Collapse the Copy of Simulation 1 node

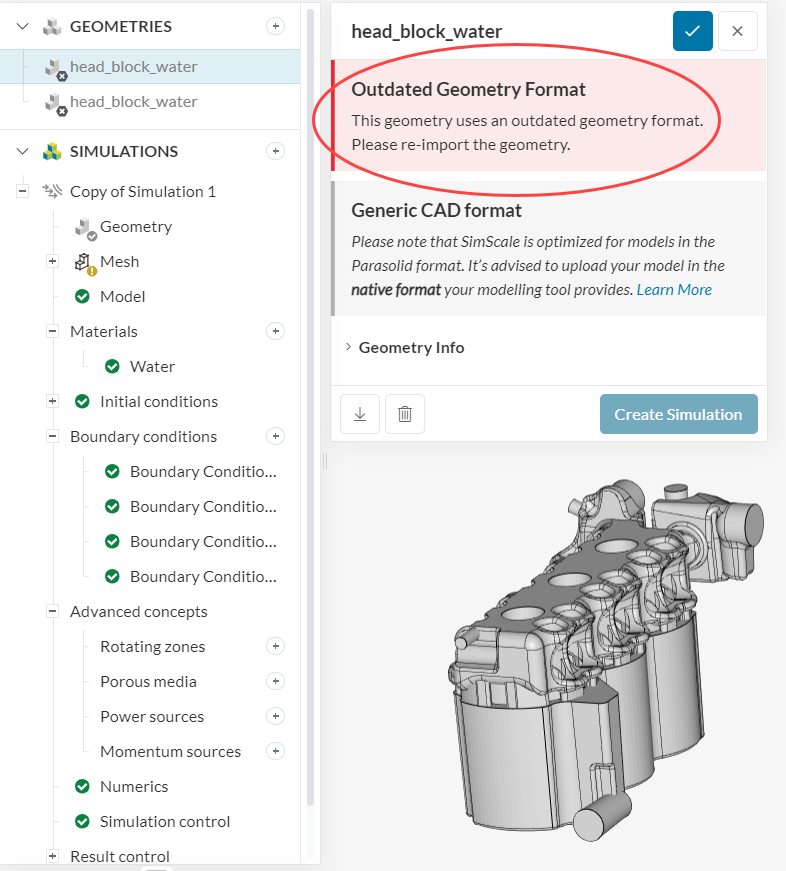click(22, 191)
